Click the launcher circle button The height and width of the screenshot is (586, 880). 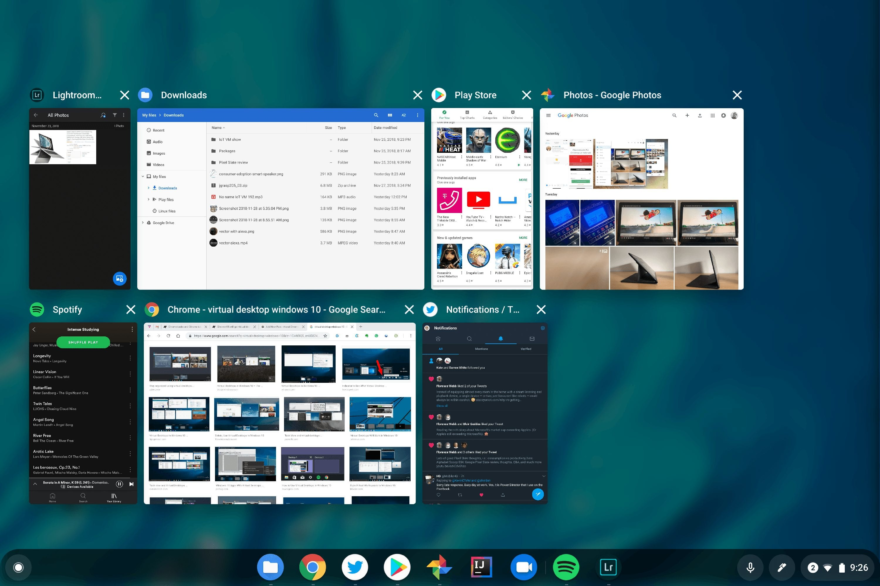[19, 567]
